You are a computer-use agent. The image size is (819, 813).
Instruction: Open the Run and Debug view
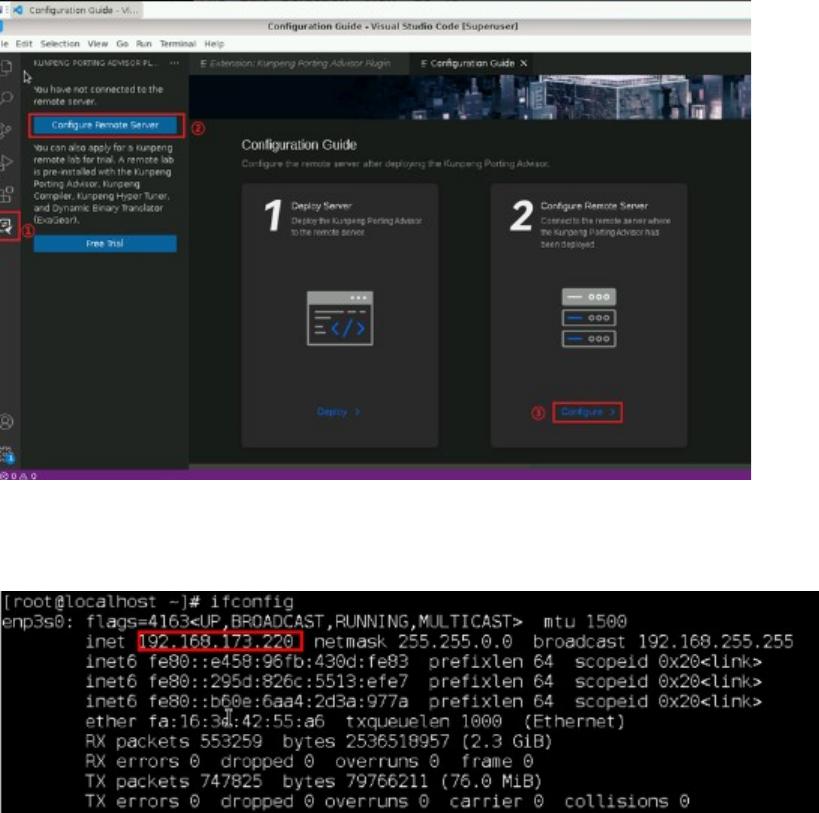click(x=6, y=162)
